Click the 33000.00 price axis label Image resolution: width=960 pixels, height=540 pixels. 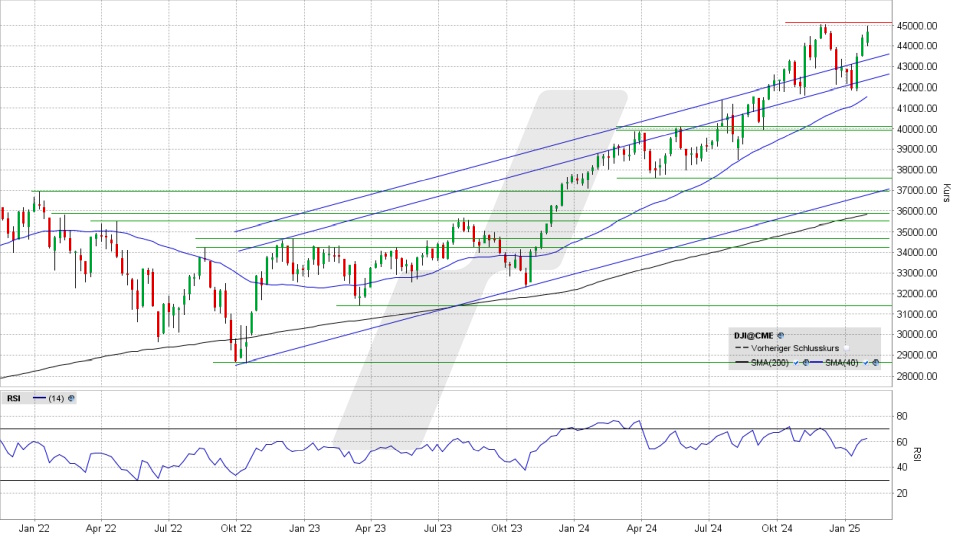pos(917,273)
